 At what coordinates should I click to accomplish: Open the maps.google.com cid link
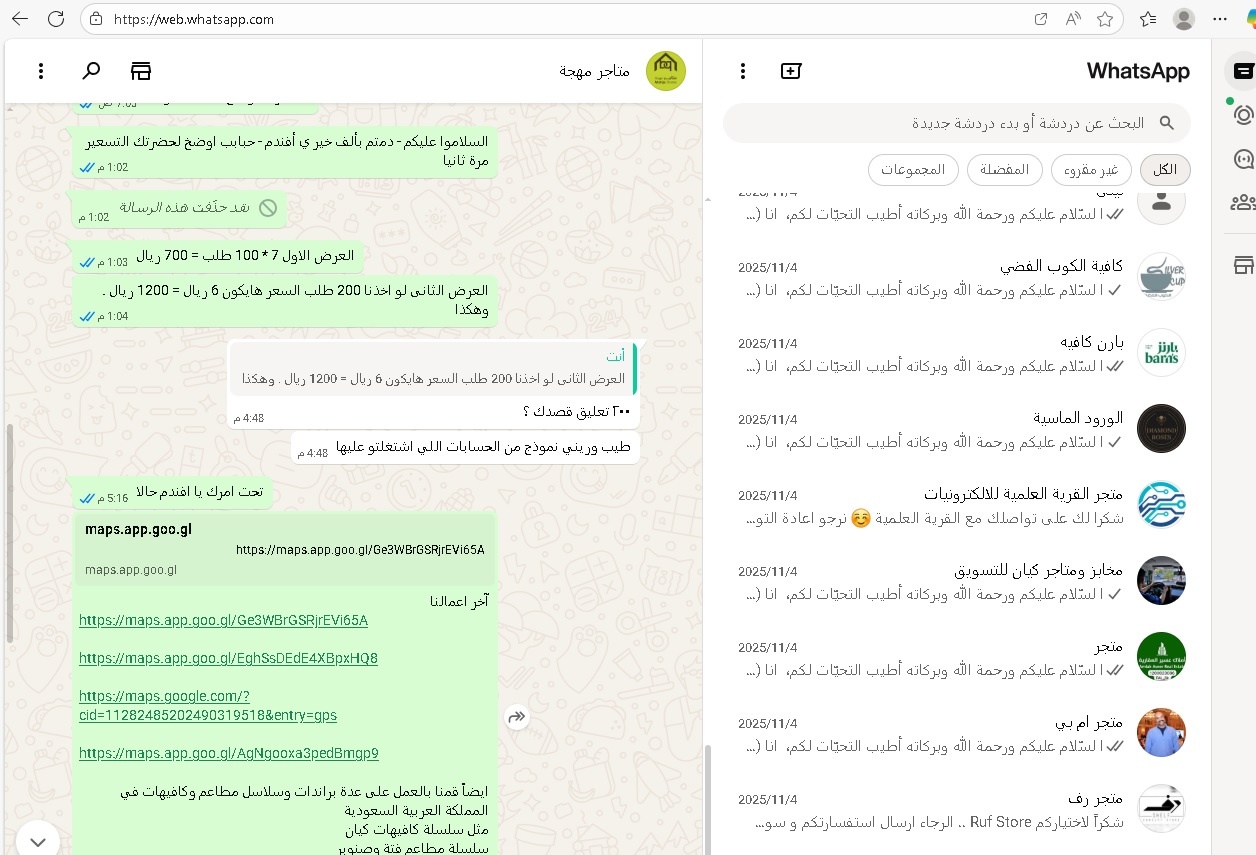tap(208, 707)
